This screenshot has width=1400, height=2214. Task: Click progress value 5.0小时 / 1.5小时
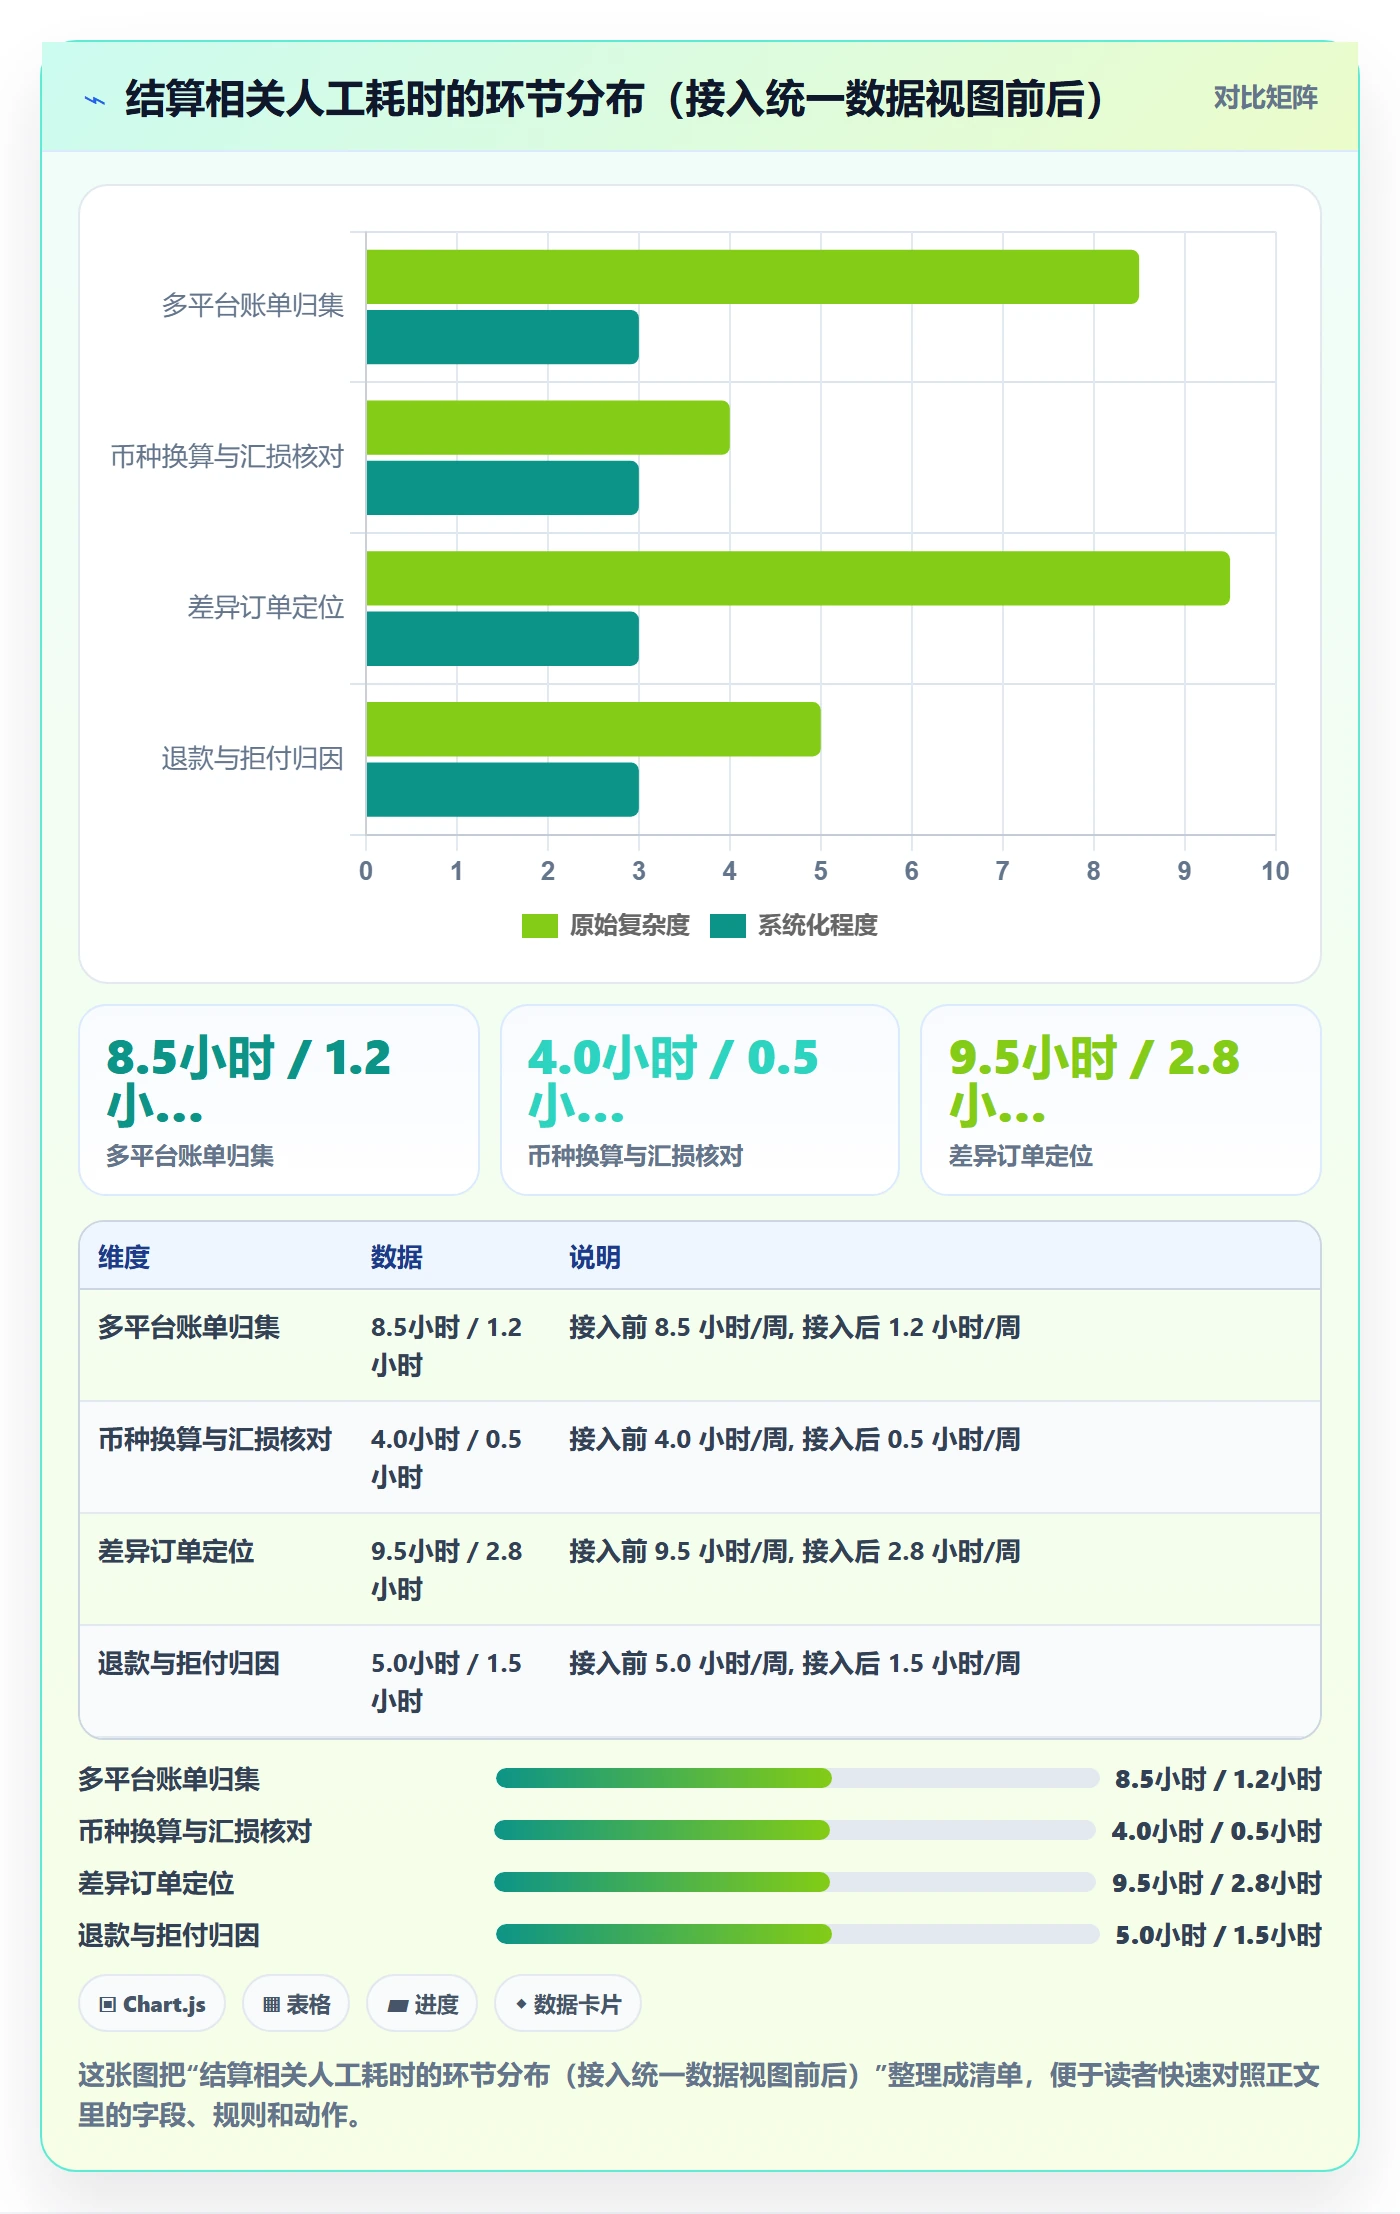coord(1219,1935)
